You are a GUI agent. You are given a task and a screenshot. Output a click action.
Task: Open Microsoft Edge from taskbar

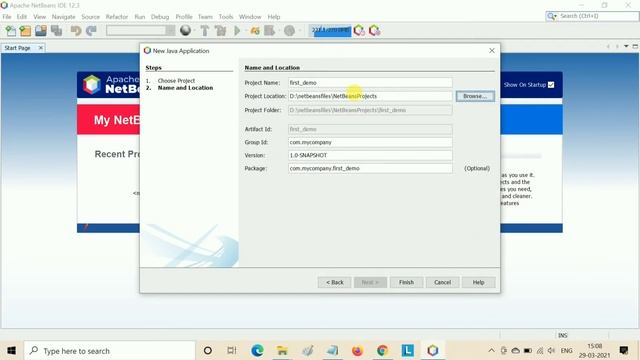click(257, 351)
